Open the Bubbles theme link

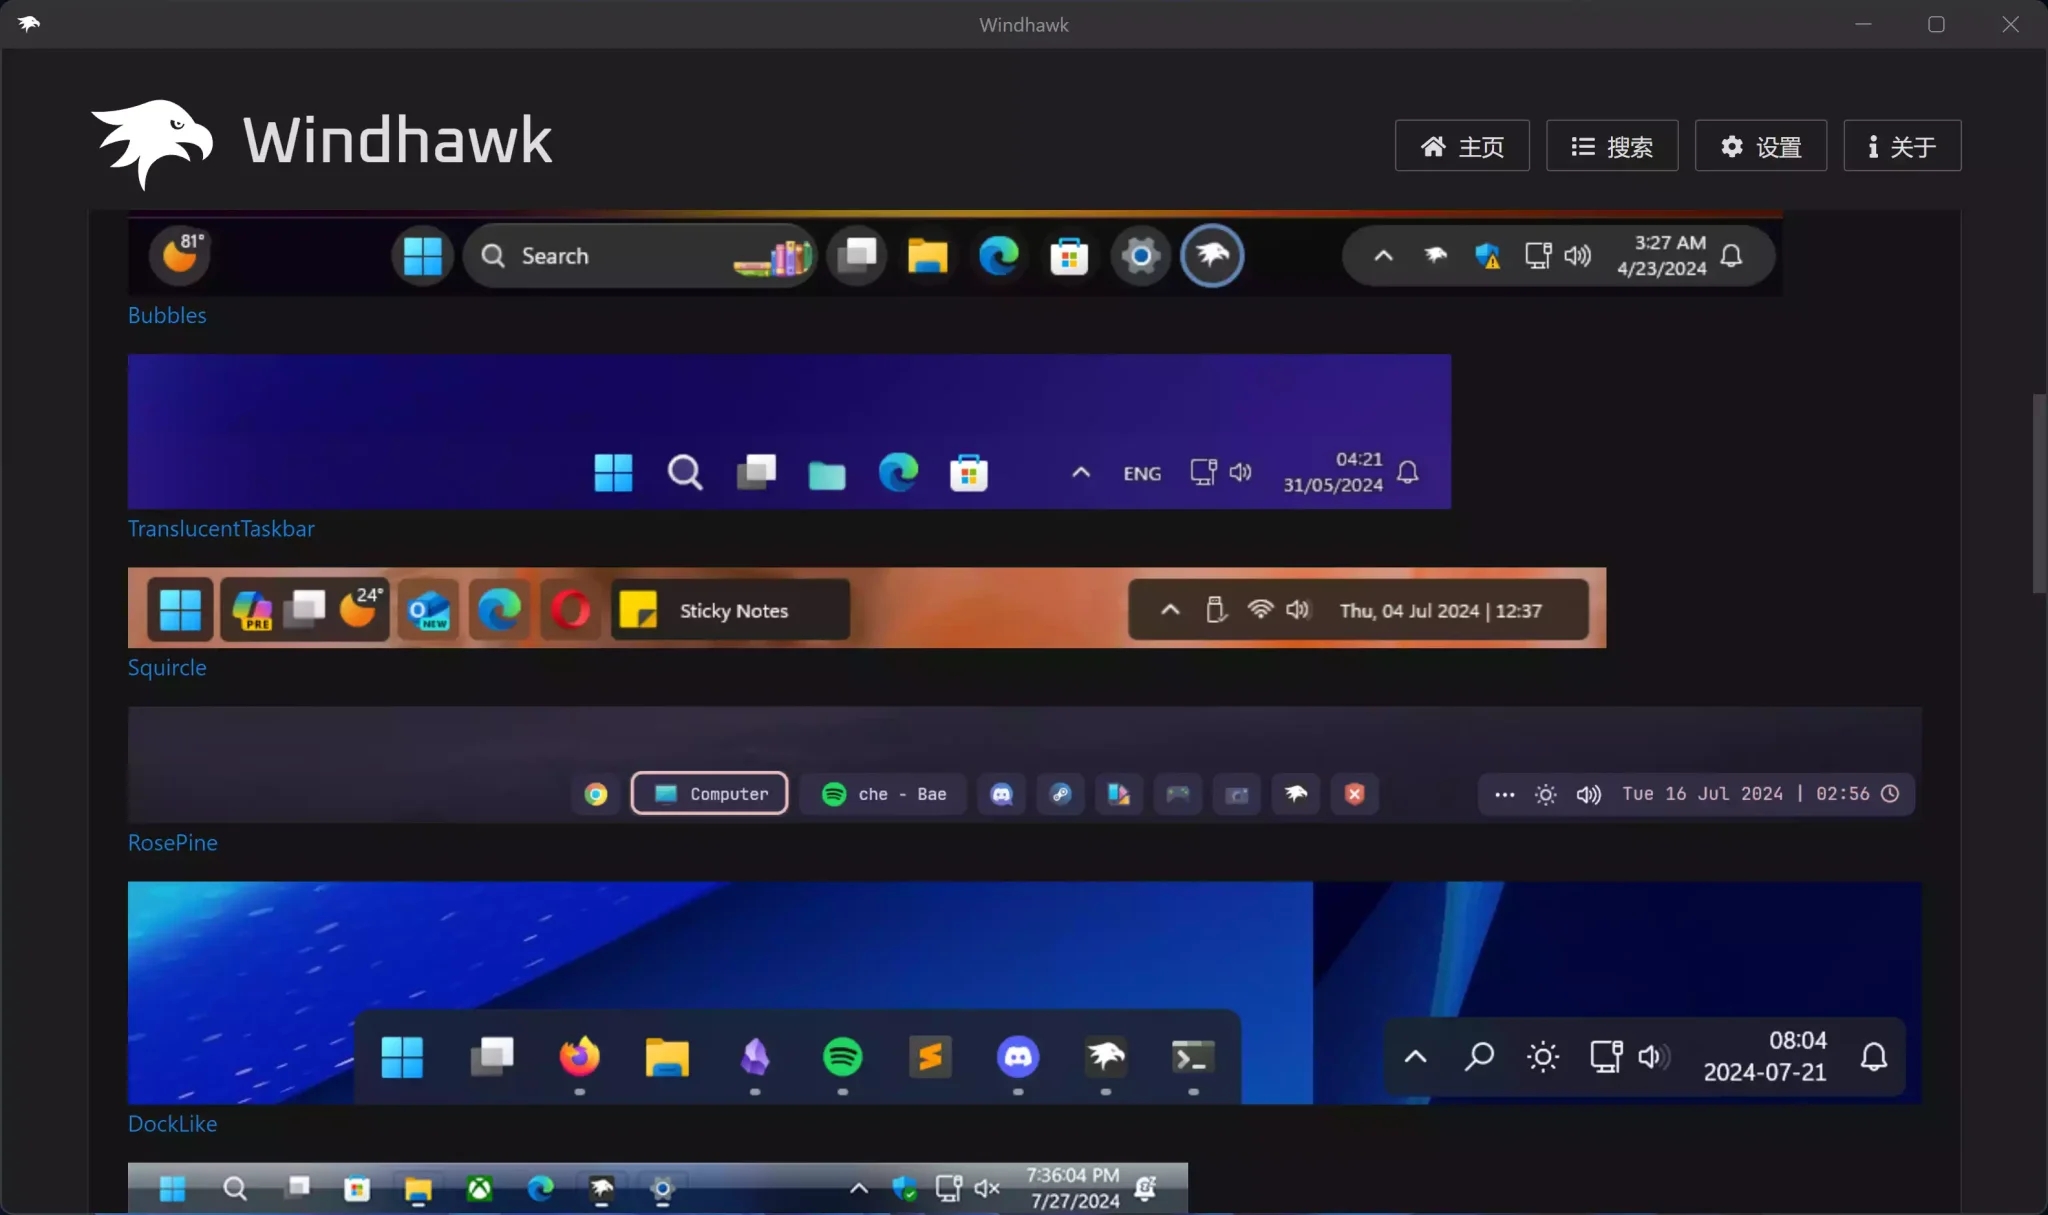coord(166,315)
